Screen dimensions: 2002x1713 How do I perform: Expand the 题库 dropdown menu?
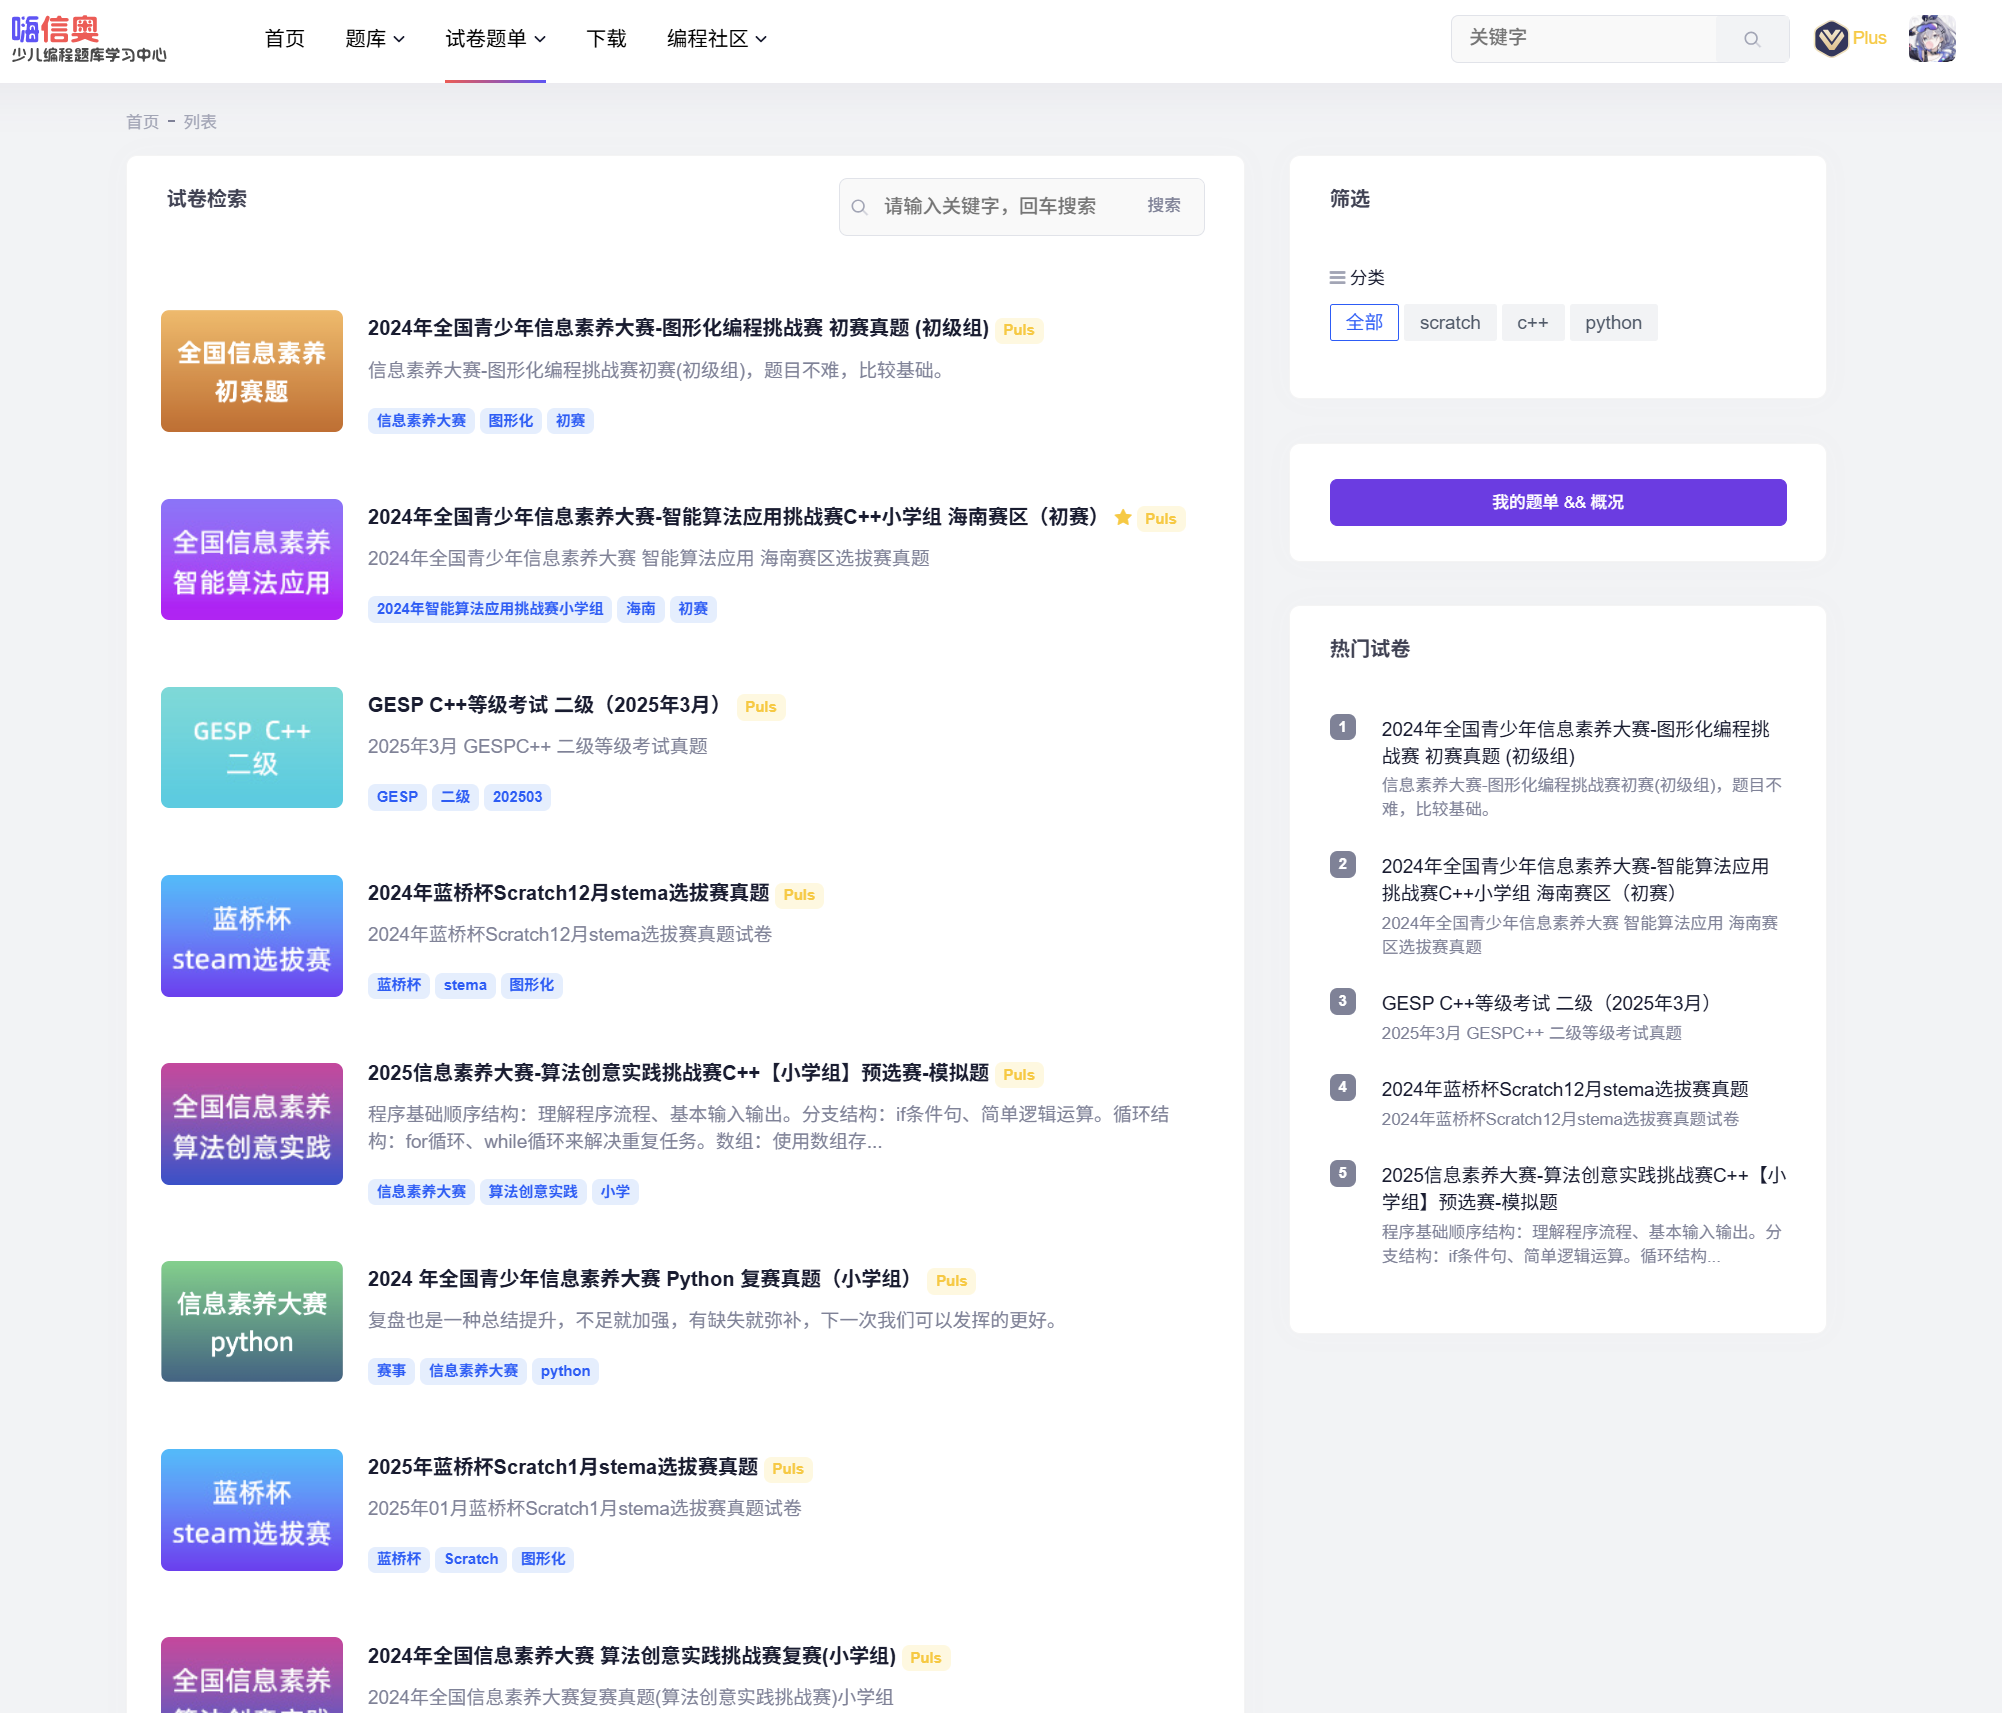point(374,39)
